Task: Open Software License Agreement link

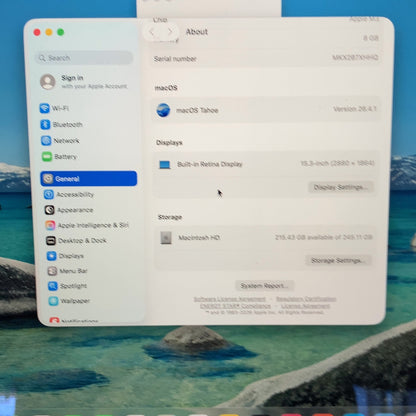Action: (230, 299)
